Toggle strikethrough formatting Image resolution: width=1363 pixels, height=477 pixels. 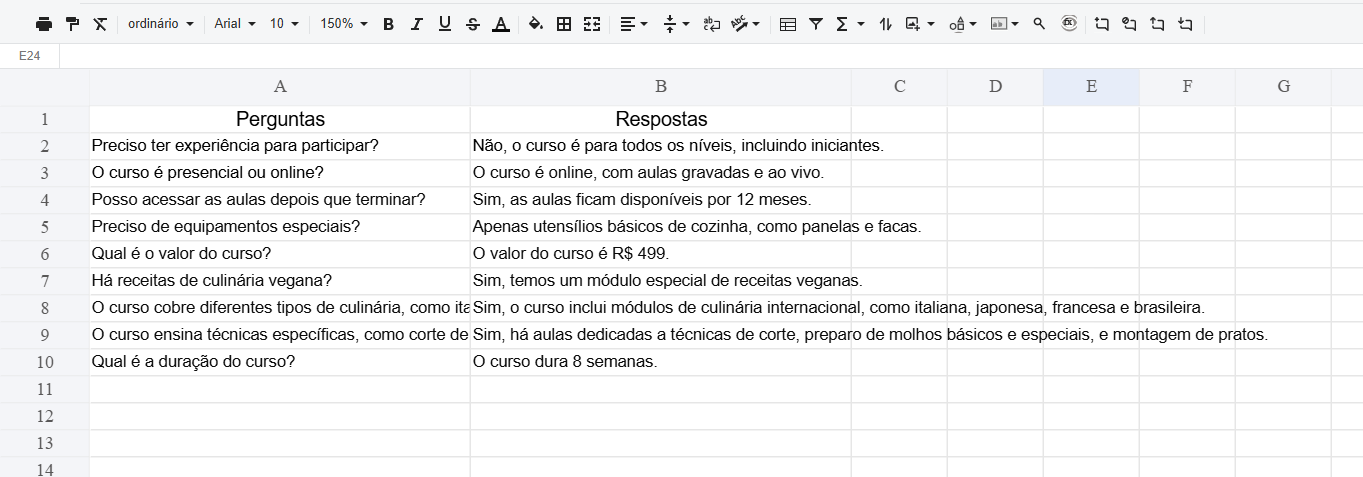472,23
